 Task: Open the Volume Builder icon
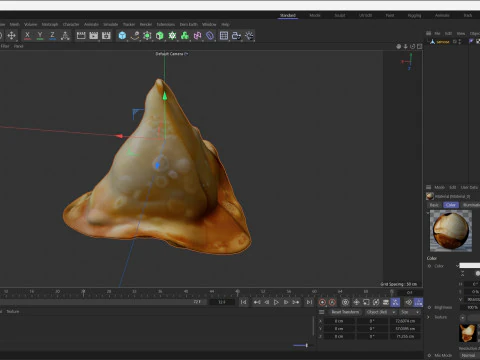[x=185, y=36]
